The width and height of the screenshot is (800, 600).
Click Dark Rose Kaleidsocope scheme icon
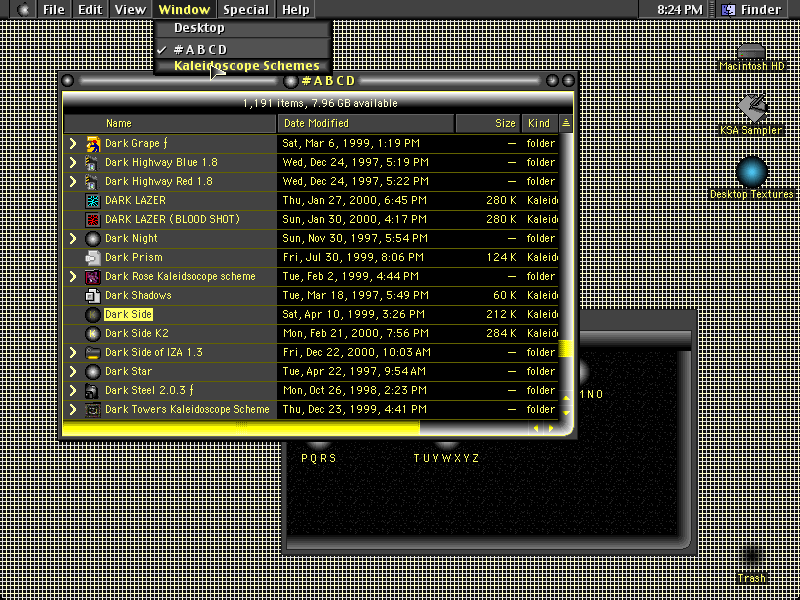92,277
